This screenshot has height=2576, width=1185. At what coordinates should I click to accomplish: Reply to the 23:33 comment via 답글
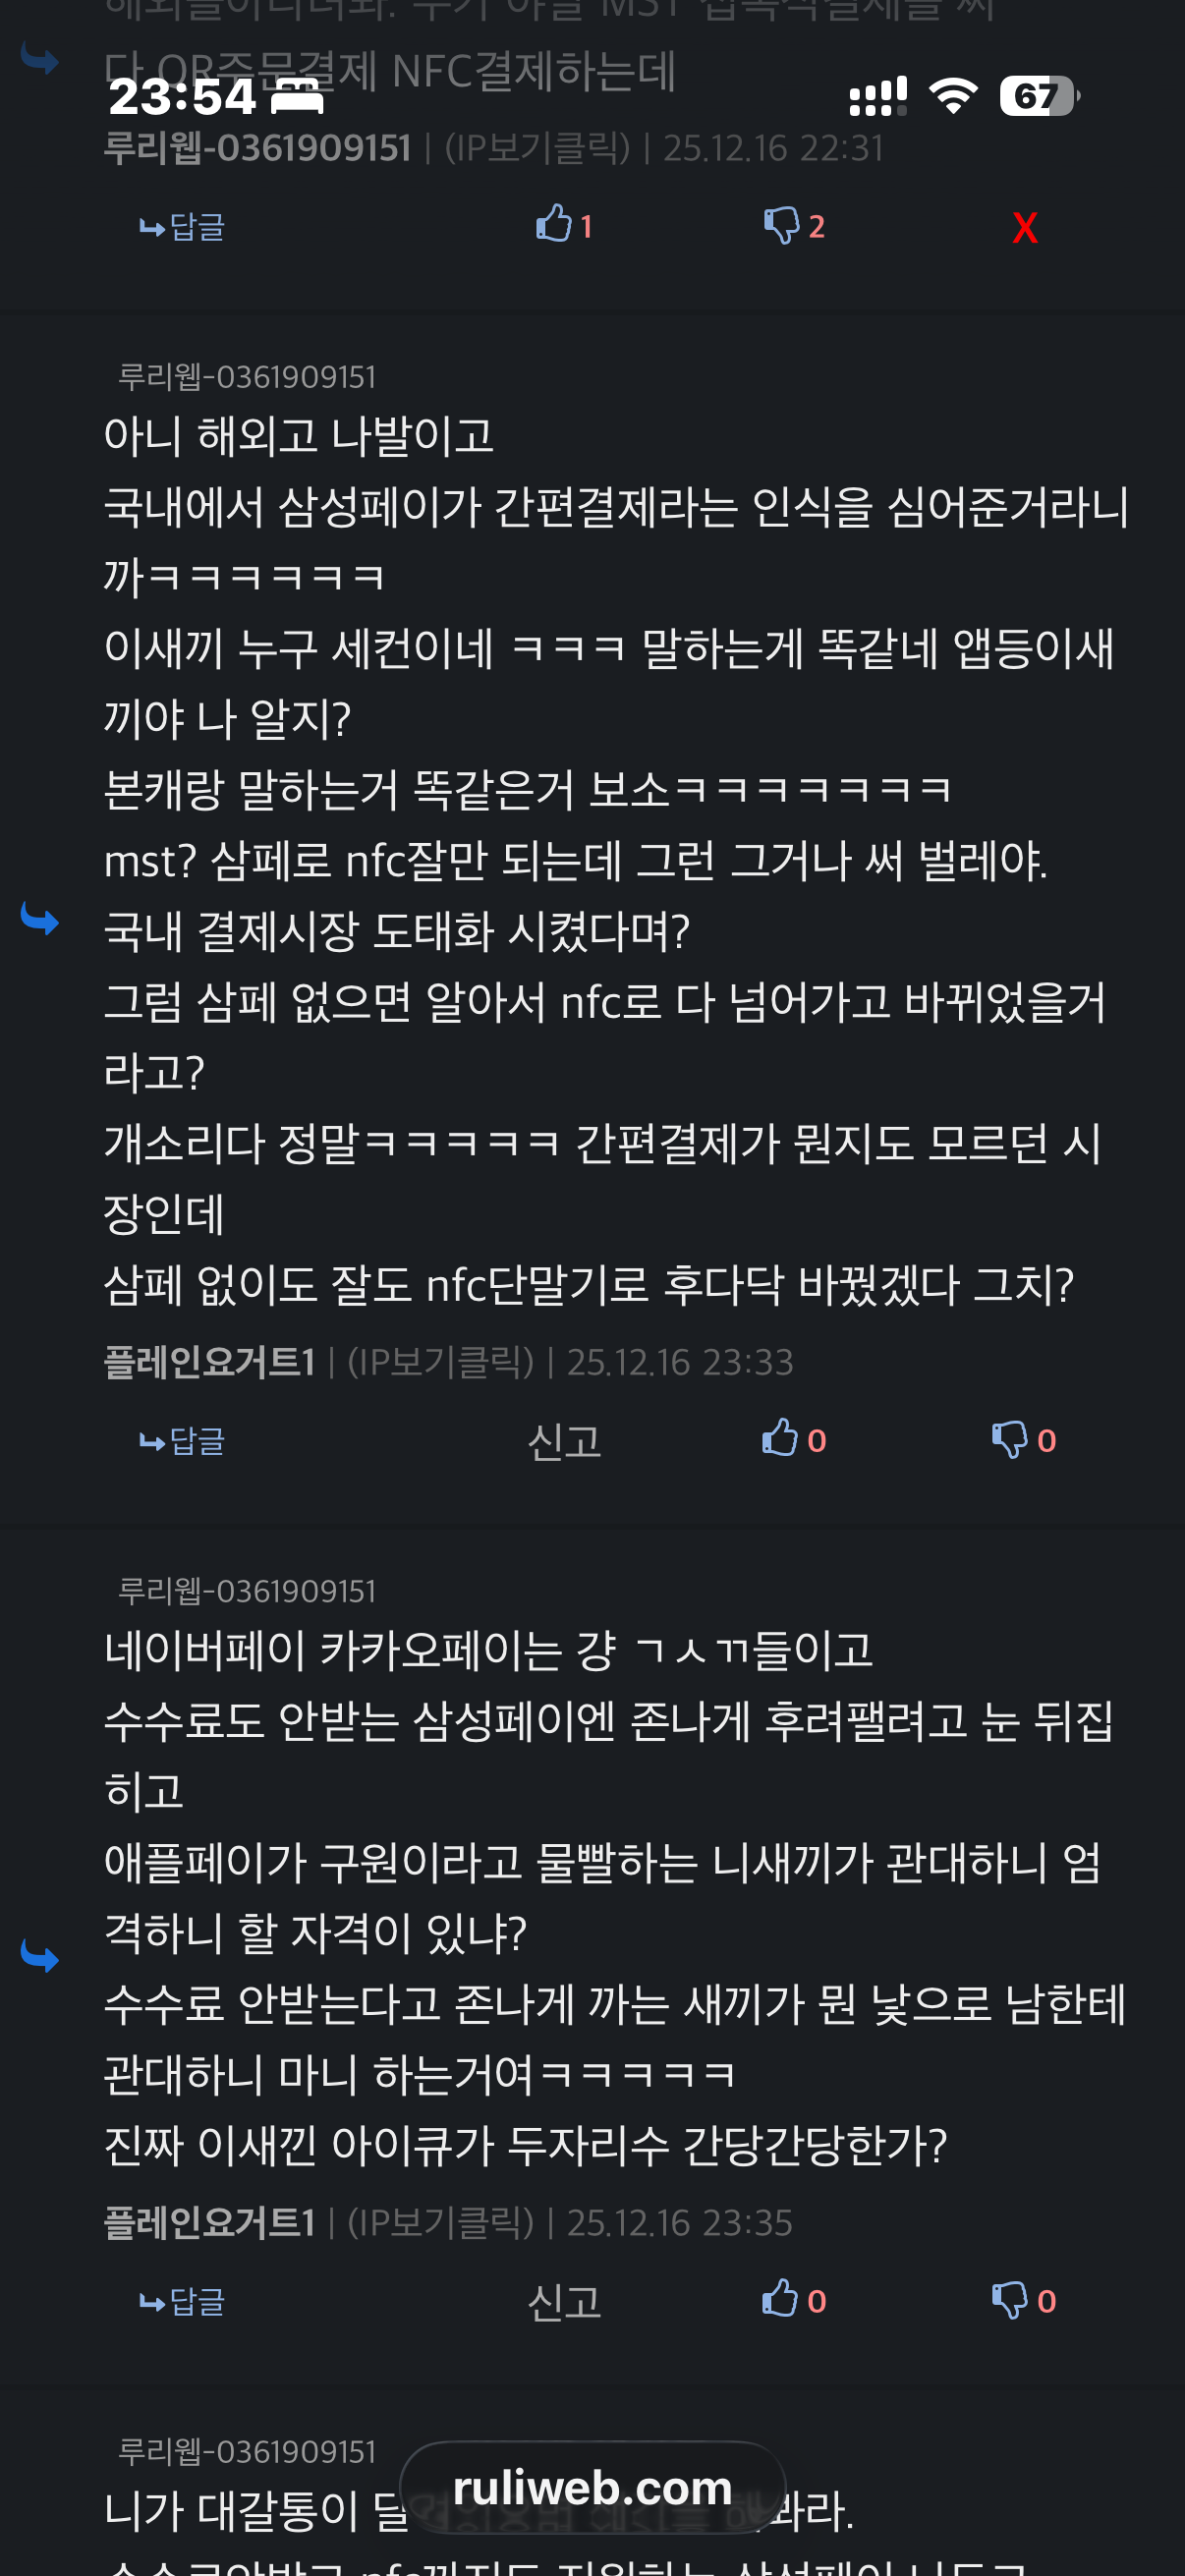point(182,1441)
